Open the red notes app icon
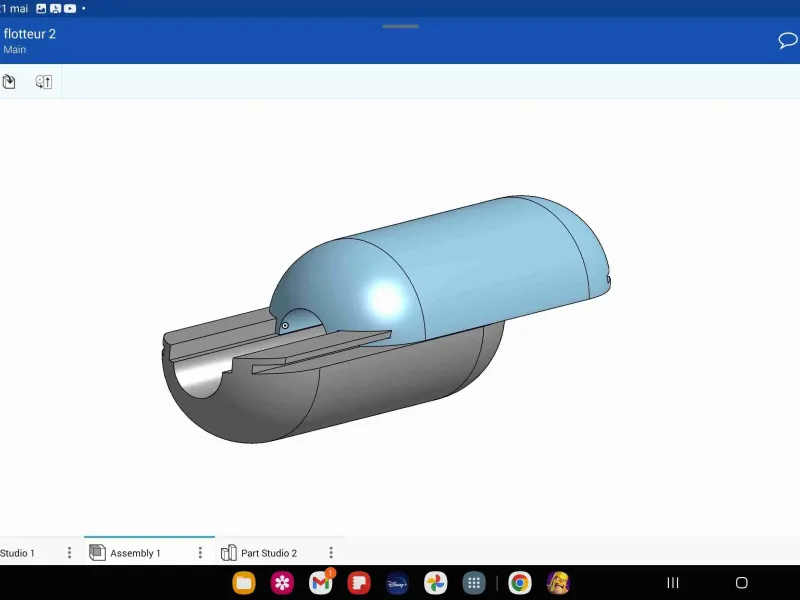 [x=359, y=583]
